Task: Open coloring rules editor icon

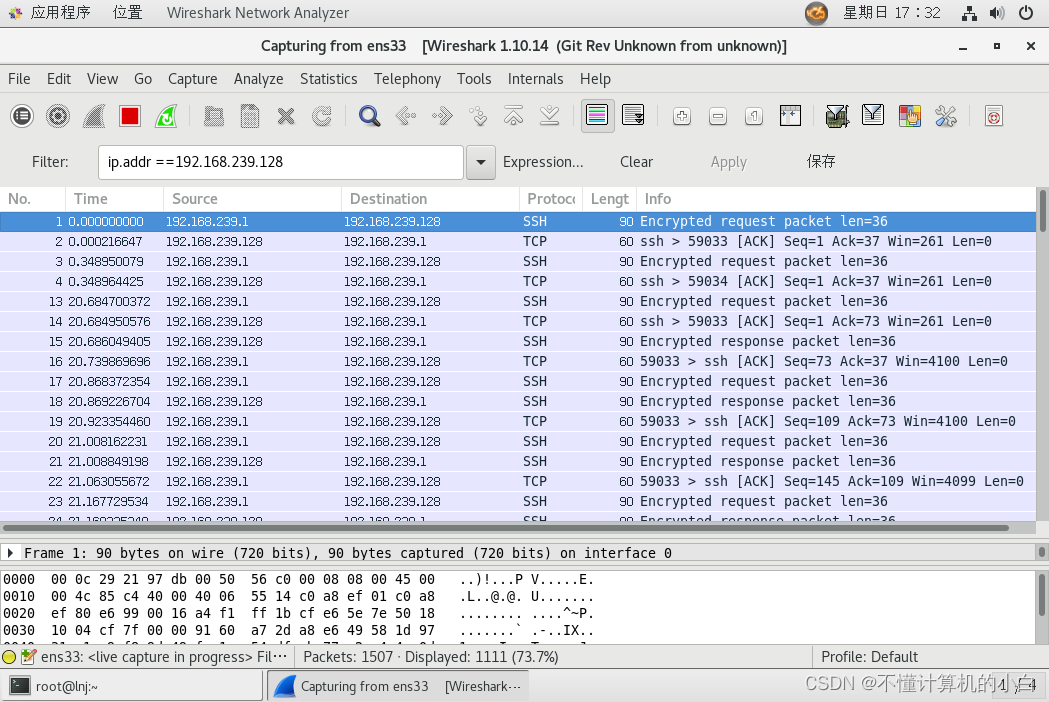Action: coord(909,116)
